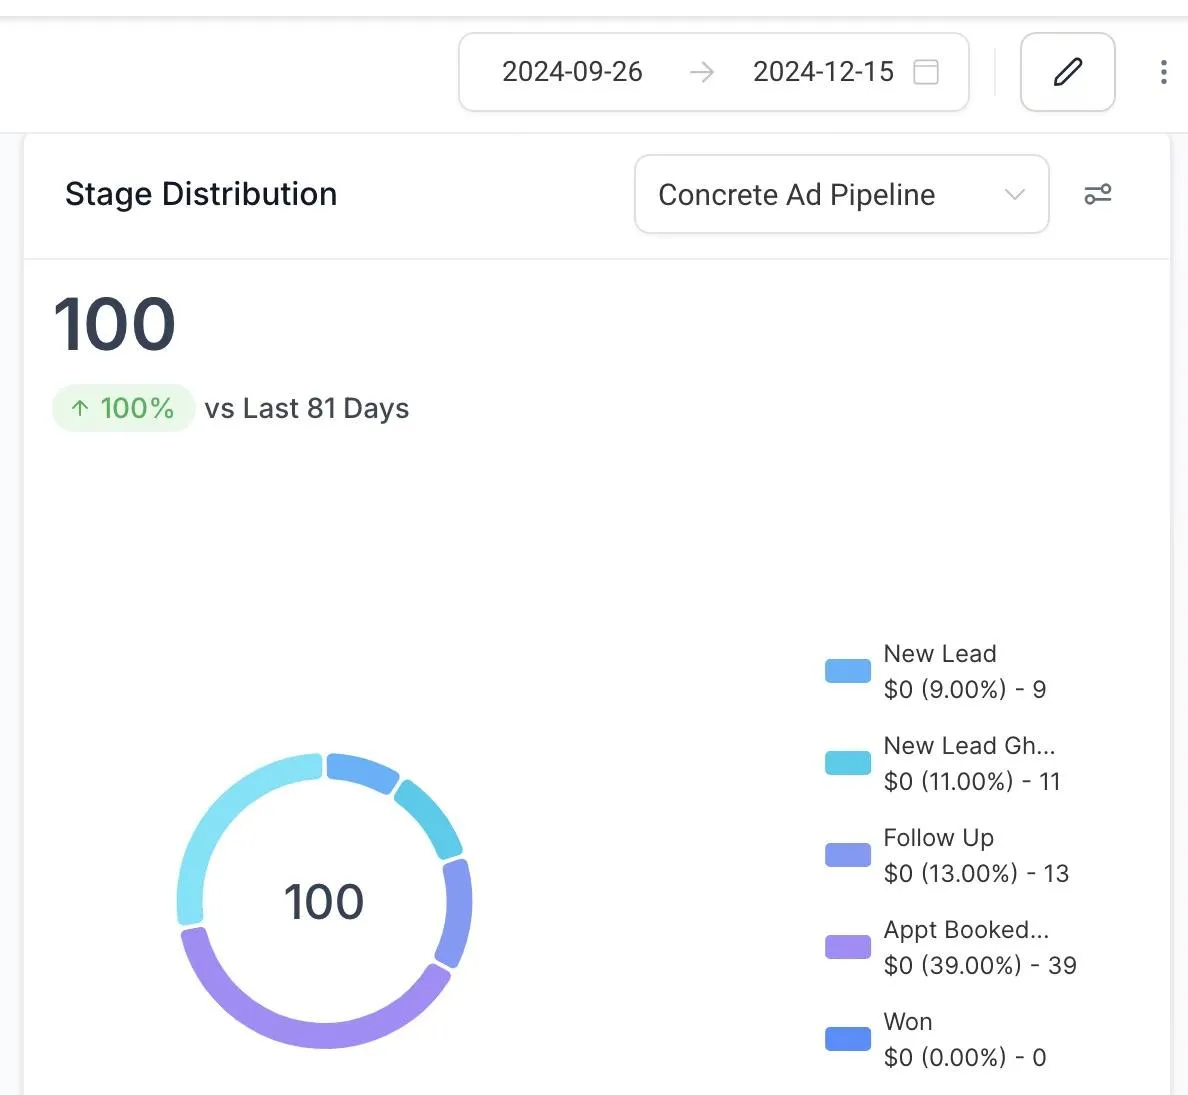The width and height of the screenshot is (1188, 1095).
Task: Click the Appt Booked... legend label
Action: click(966, 930)
